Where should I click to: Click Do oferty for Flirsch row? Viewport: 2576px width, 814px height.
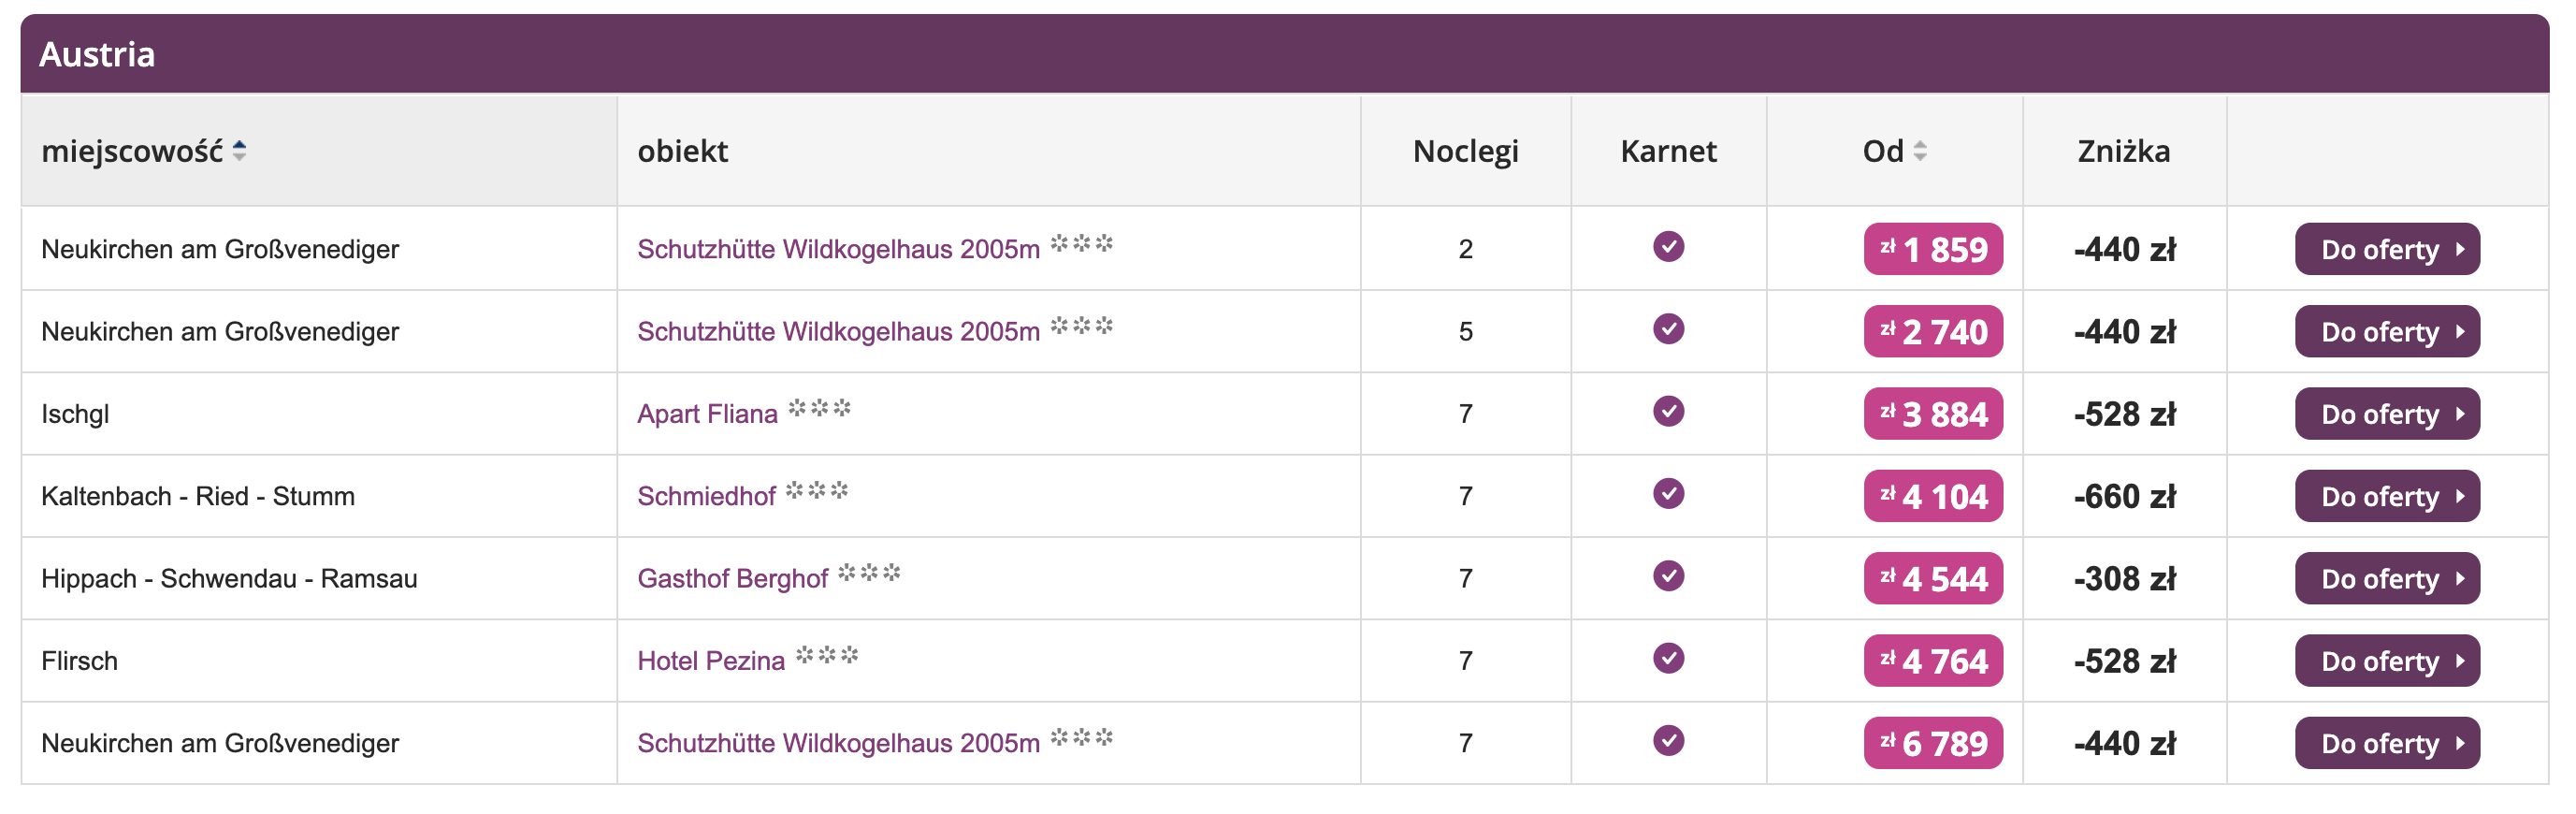pos(2387,661)
